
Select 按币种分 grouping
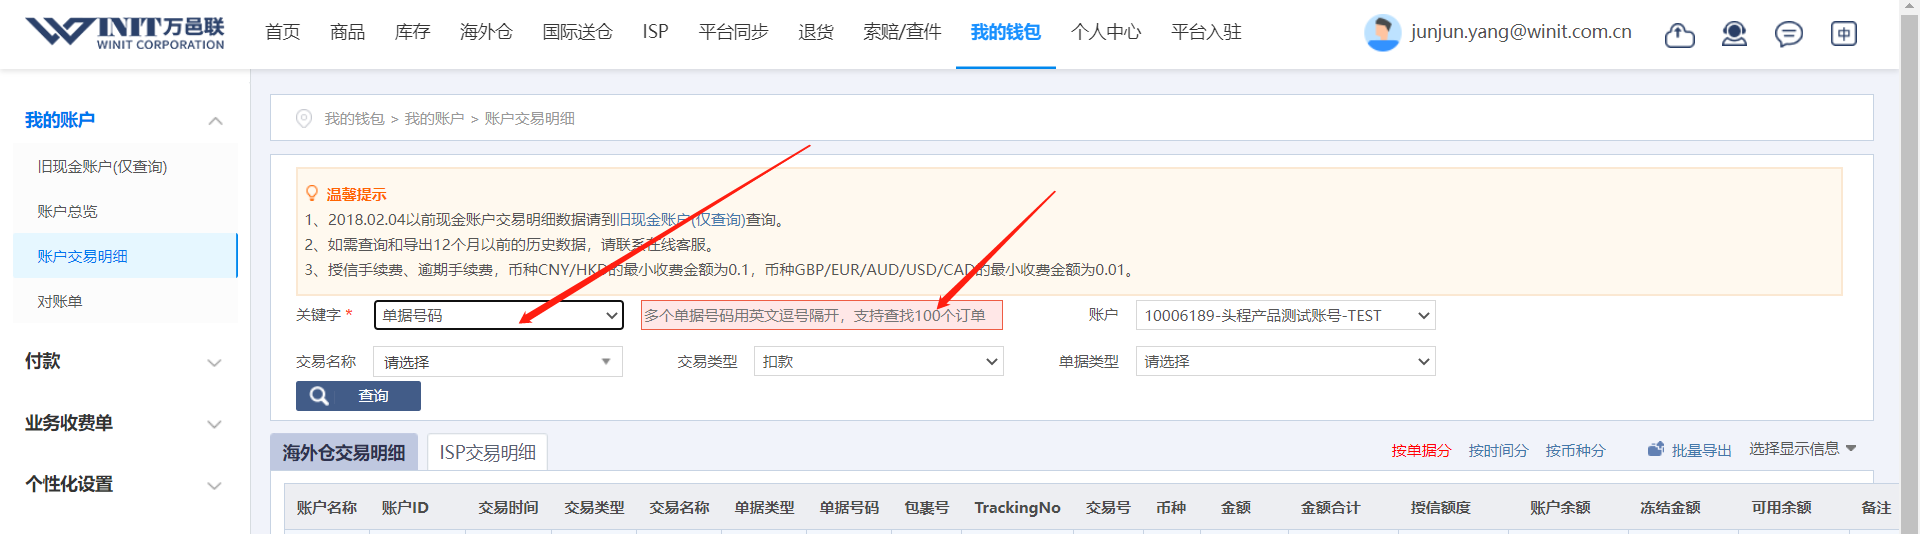pyautogui.click(x=1575, y=450)
